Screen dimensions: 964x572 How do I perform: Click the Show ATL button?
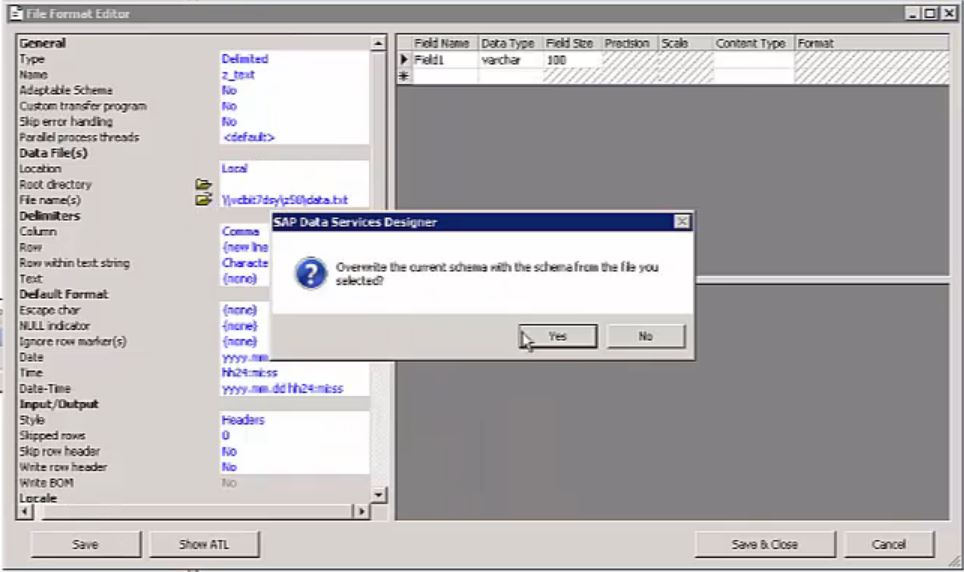204,544
